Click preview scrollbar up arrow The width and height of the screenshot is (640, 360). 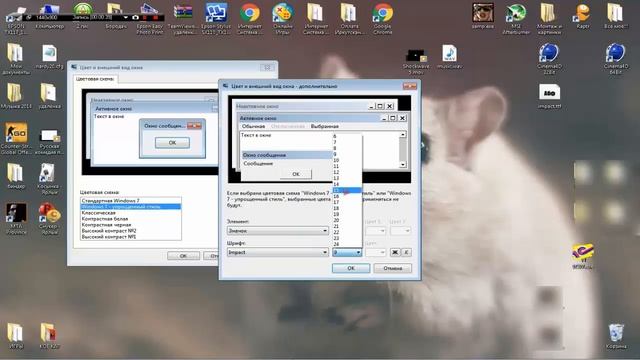[x=403, y=135]
